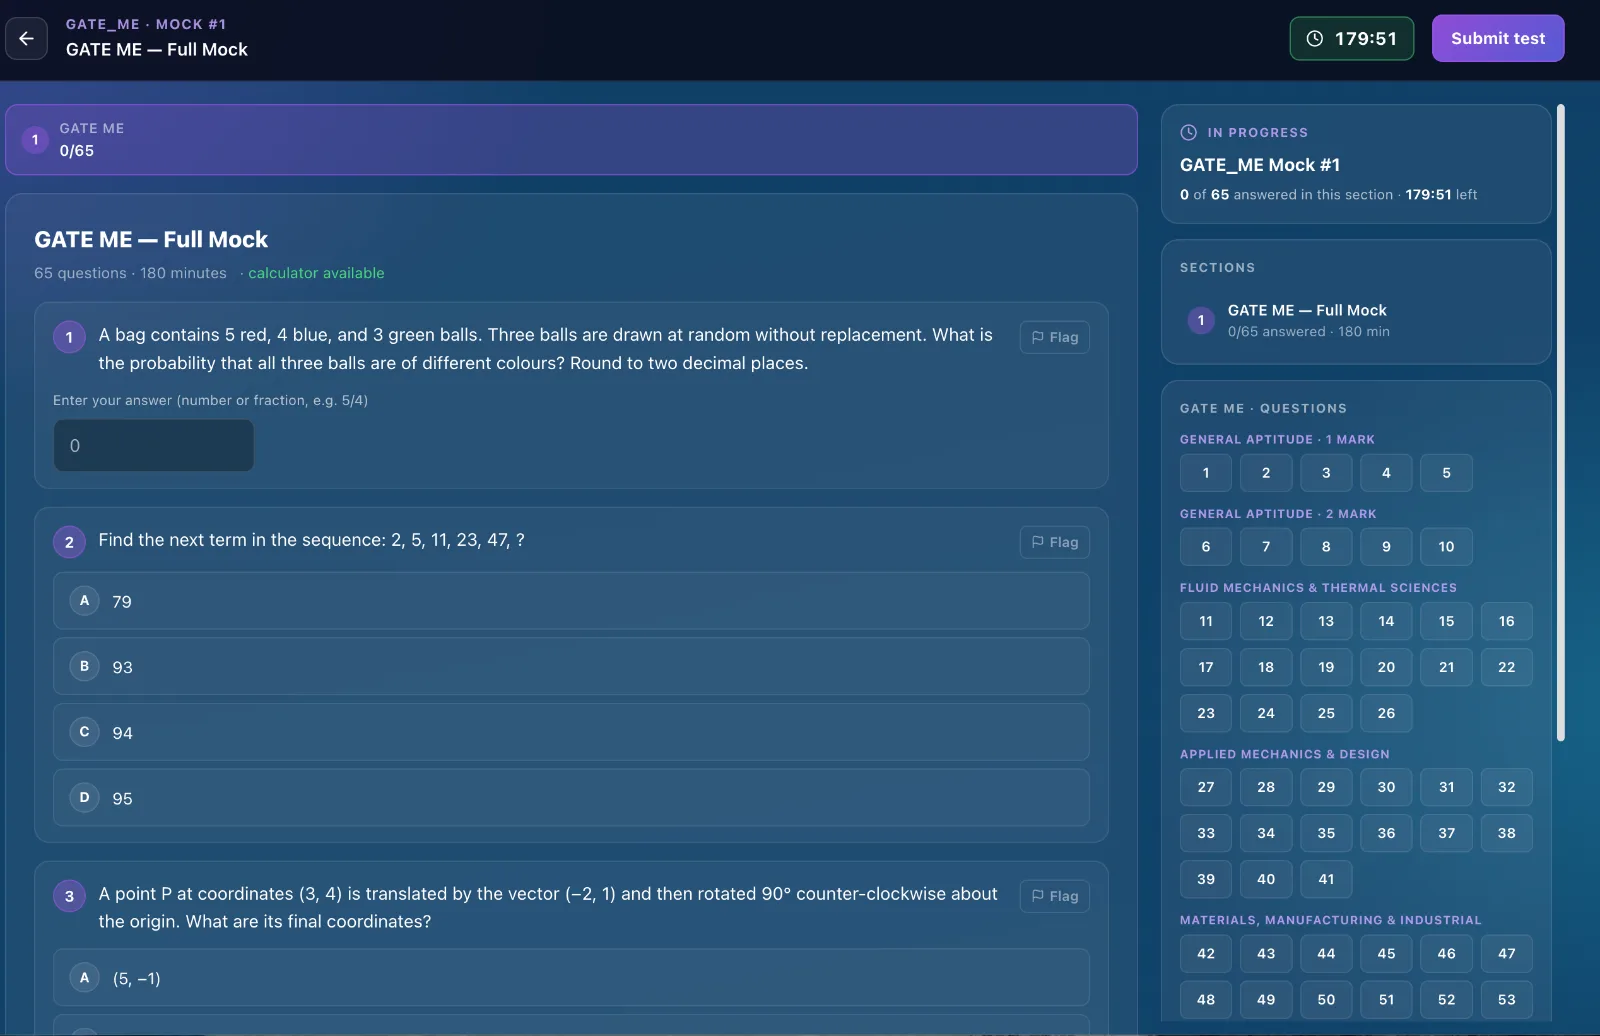The height and width of the screenshot is (1036, 1600).
Task: Go to question 3 in the palette
Action: pyautogui.click(x=1326, y=473)
